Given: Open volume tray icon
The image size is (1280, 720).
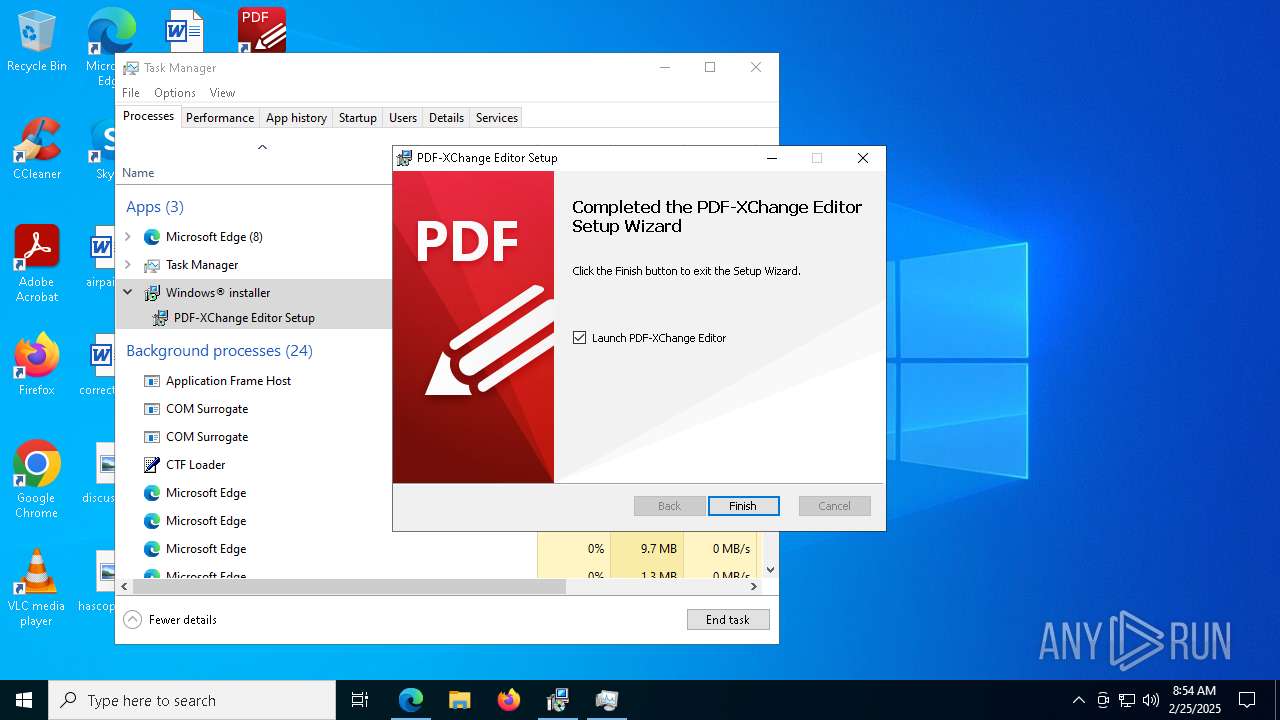Looking at the screenshot, I should click(x=1151, y=700).
